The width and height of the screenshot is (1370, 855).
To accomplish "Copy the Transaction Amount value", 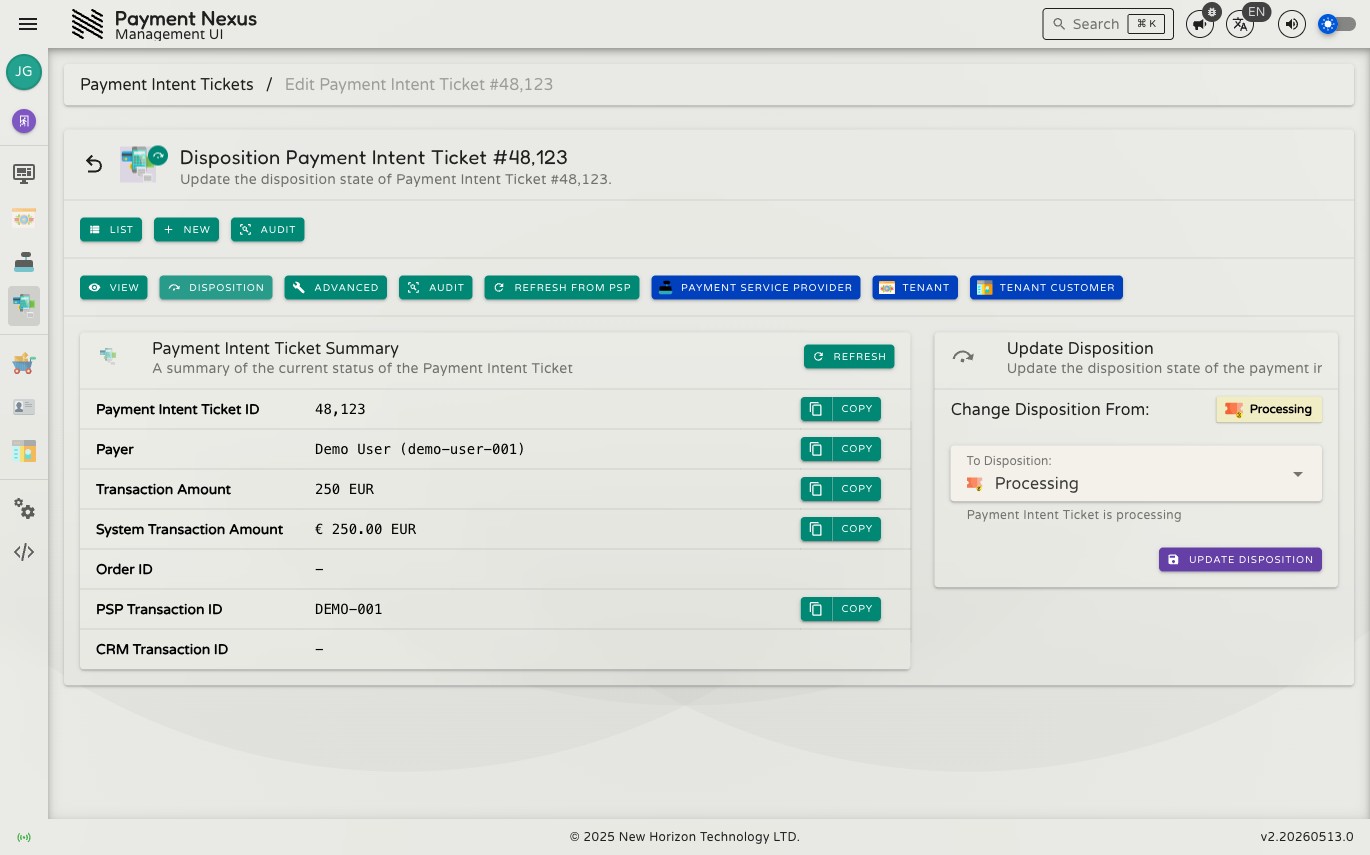I will pos(841,489).
